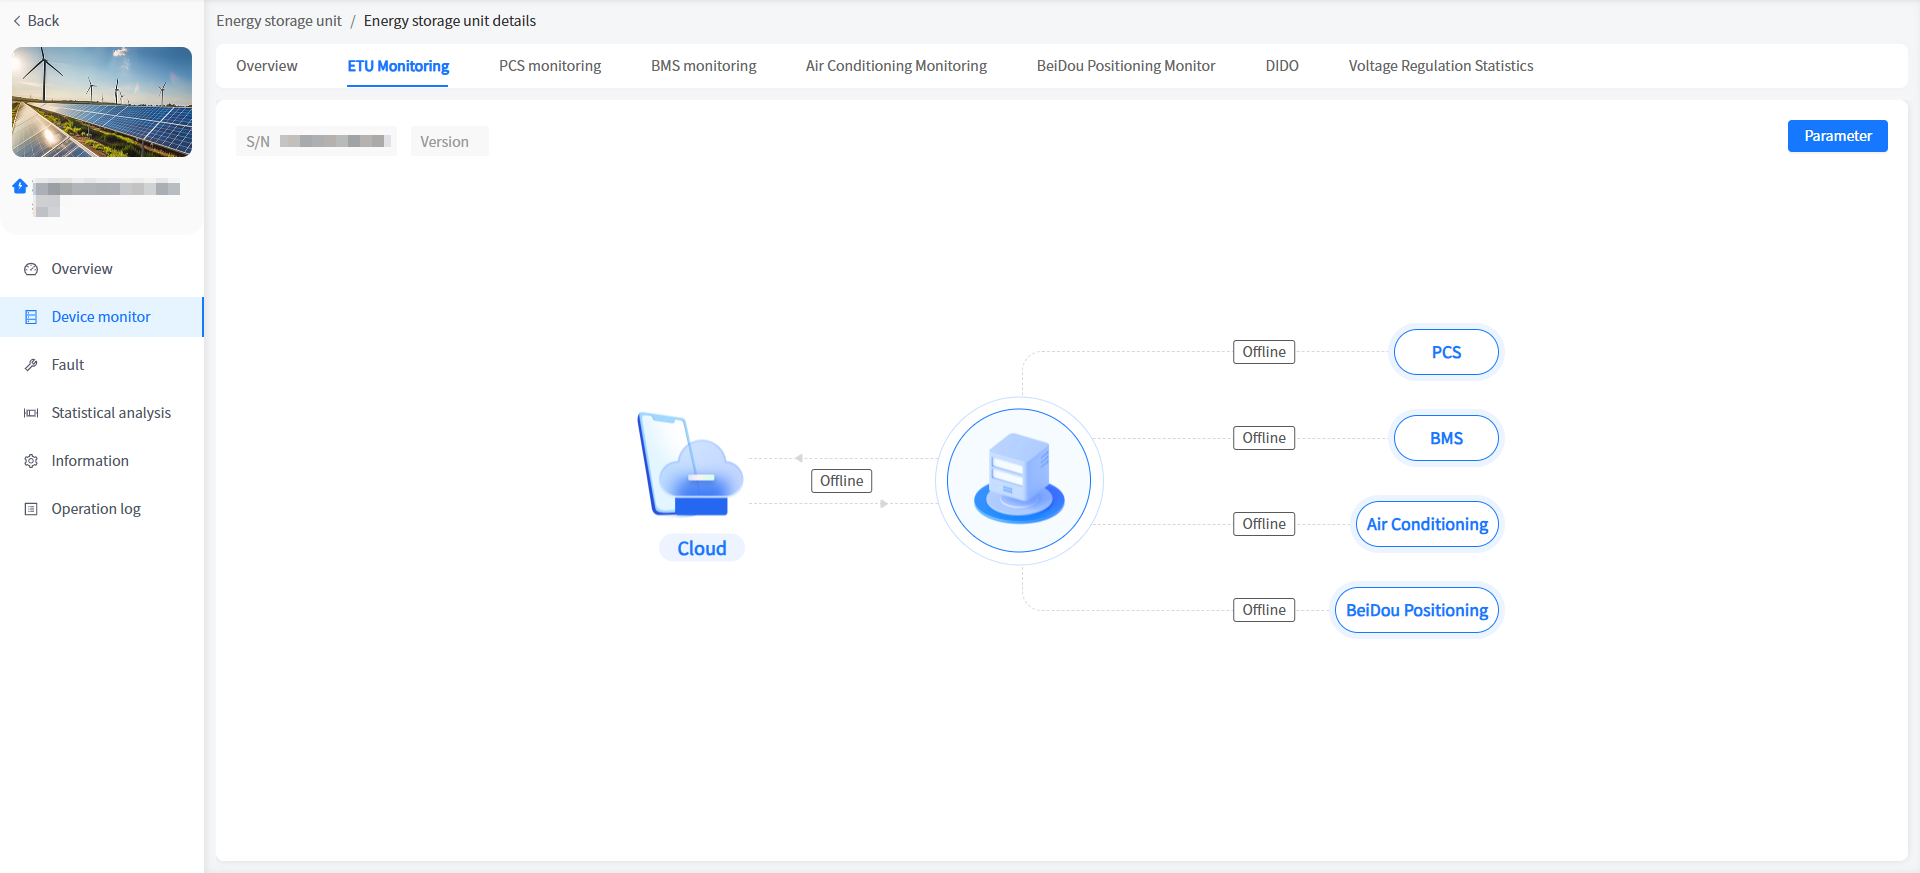Click the central energy storage unit icon
Image resolution: width=1920 pixels, height=873 pixels.
click(x=1019, y=481)
